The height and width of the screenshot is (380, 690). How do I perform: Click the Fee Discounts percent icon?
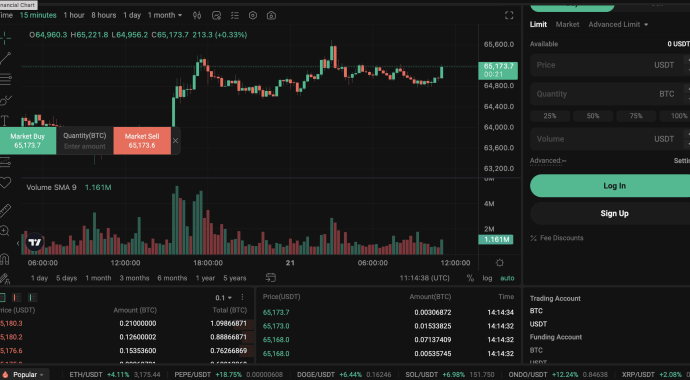click(533, 238)
